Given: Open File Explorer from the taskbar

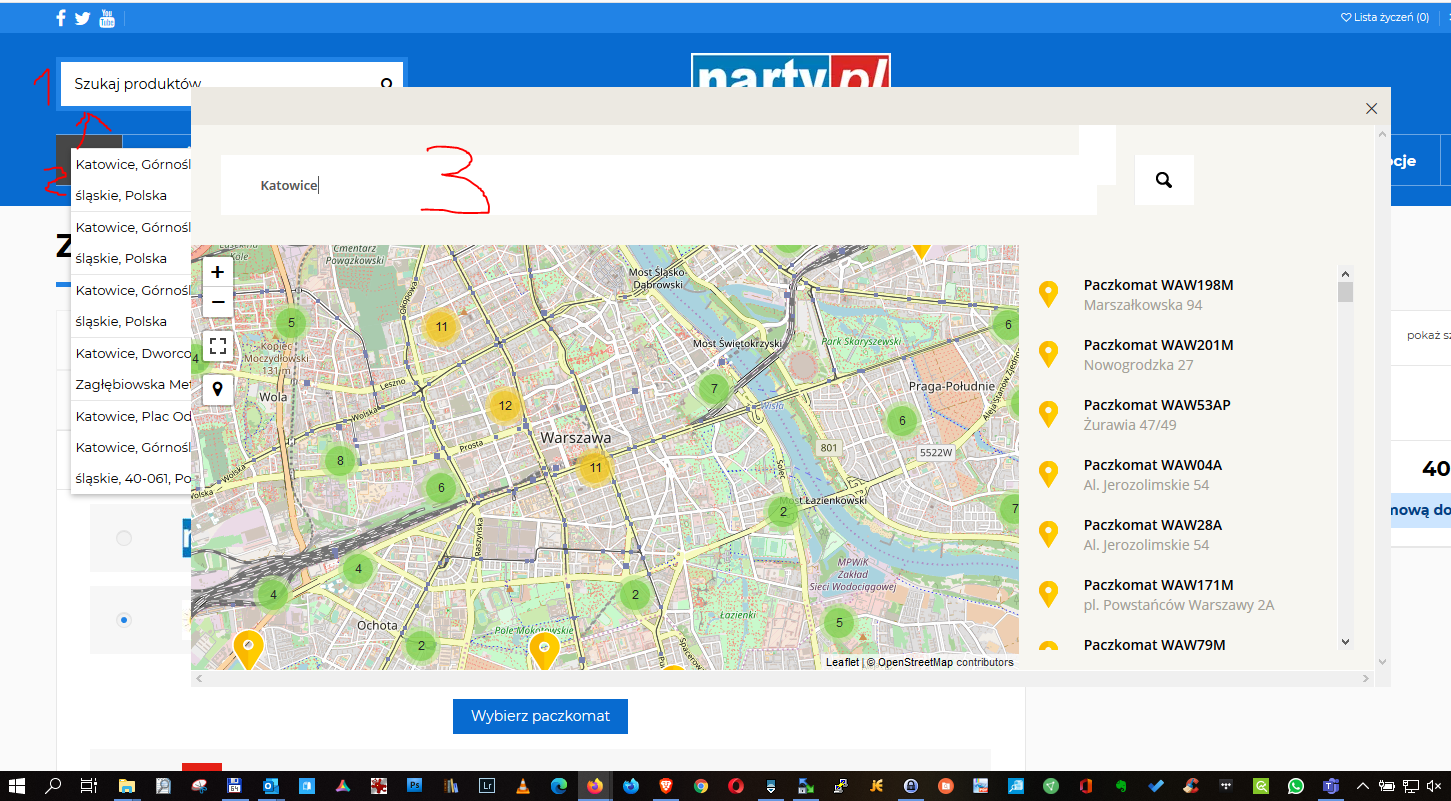Looking at the screenshot, I should [x=126, y=786].
